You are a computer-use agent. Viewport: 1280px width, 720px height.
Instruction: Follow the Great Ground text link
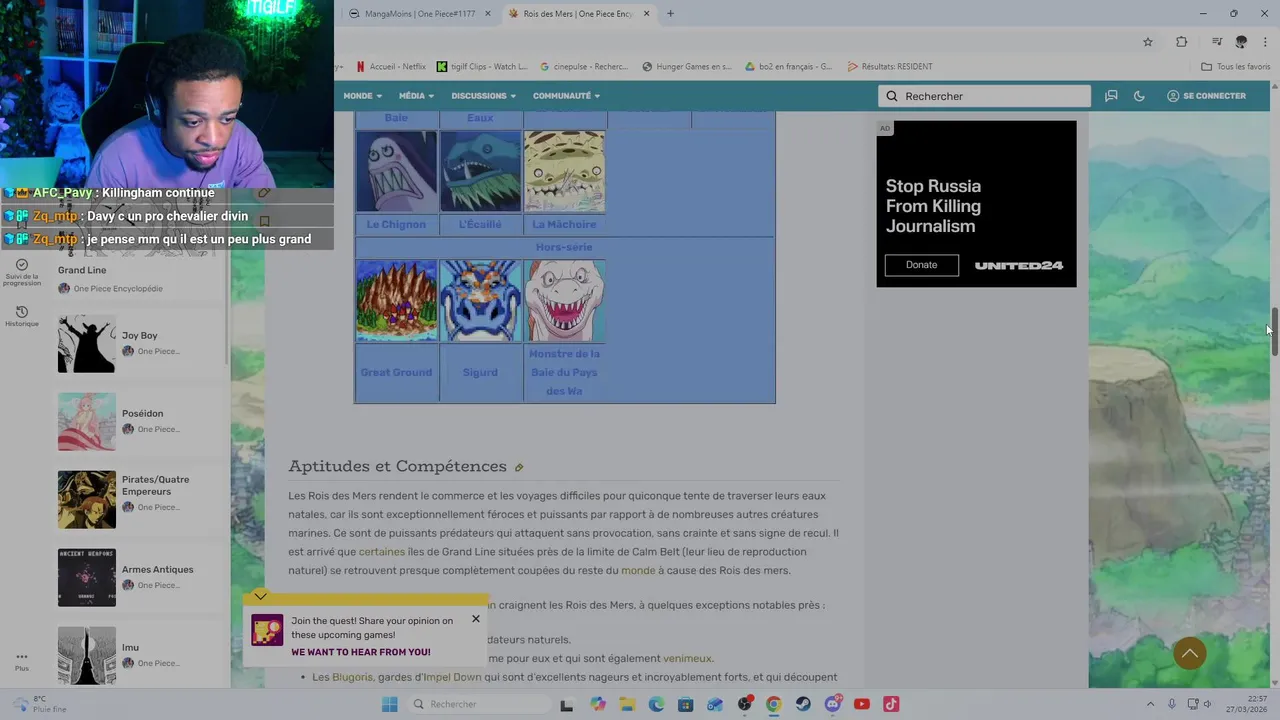pos(396,372)
